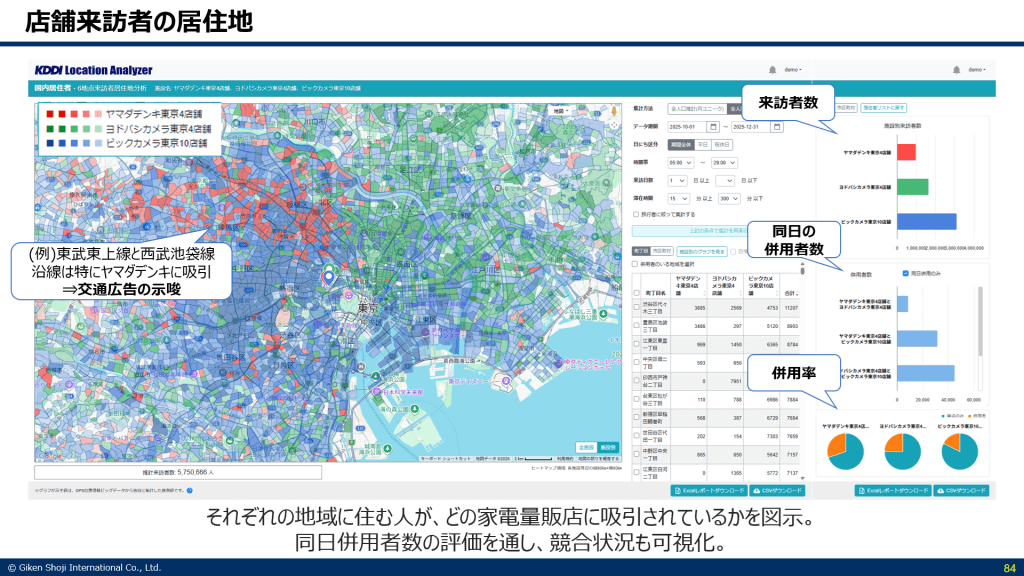Open the 地図 map type dropdown
The height and width of the screenshot is (576, 1024).
tap(561, 111)
